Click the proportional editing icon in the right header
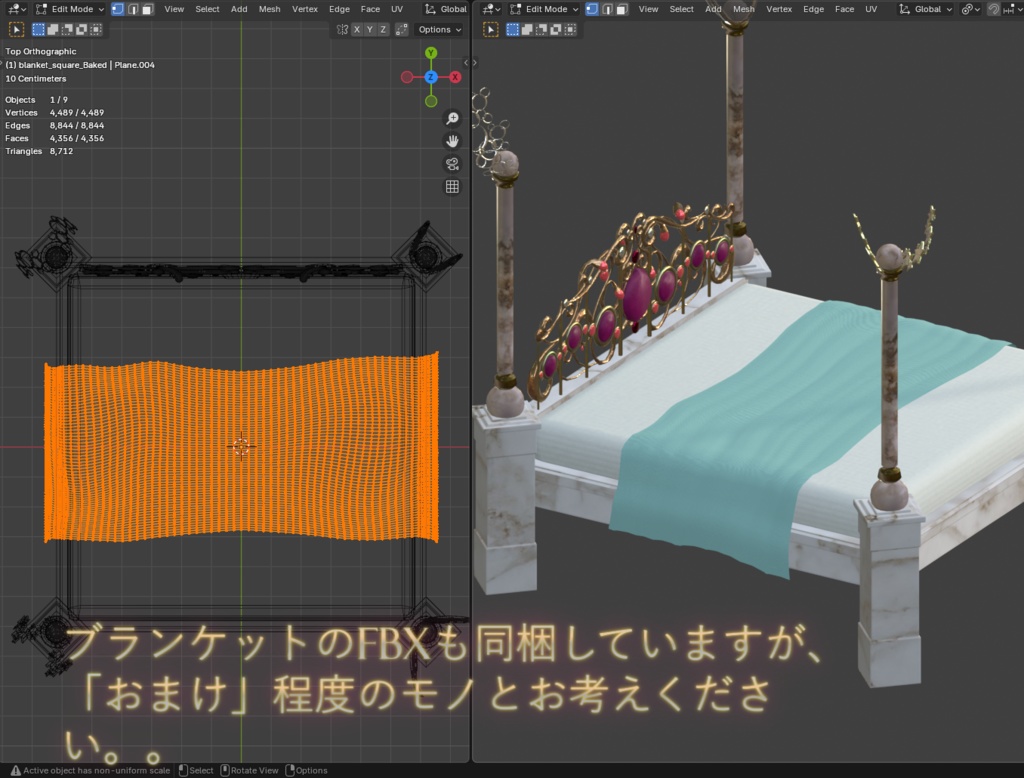 1010,9
